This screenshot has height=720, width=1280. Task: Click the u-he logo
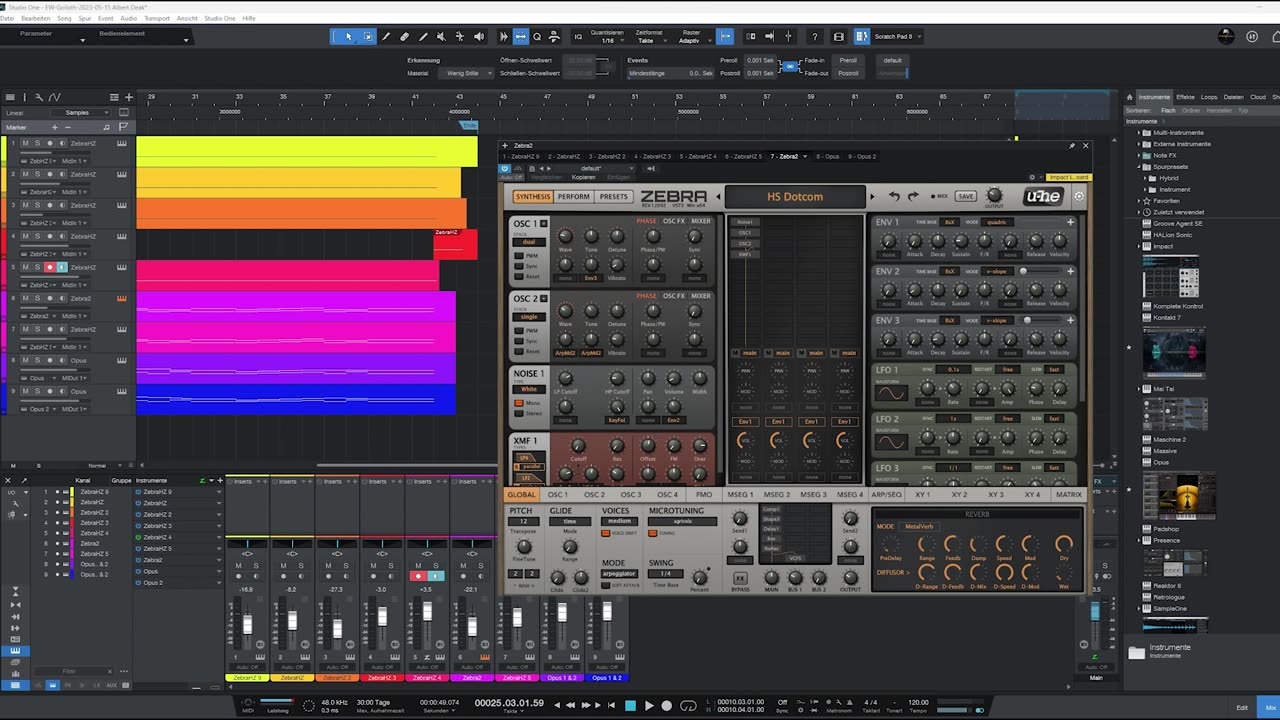point(1043,196)
